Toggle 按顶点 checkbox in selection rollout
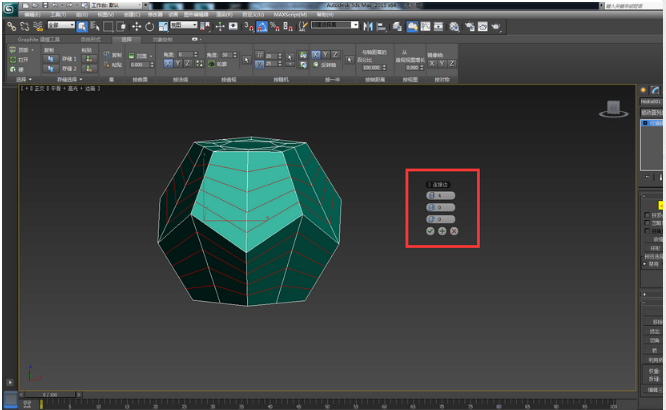 click(x=647, y=215)
